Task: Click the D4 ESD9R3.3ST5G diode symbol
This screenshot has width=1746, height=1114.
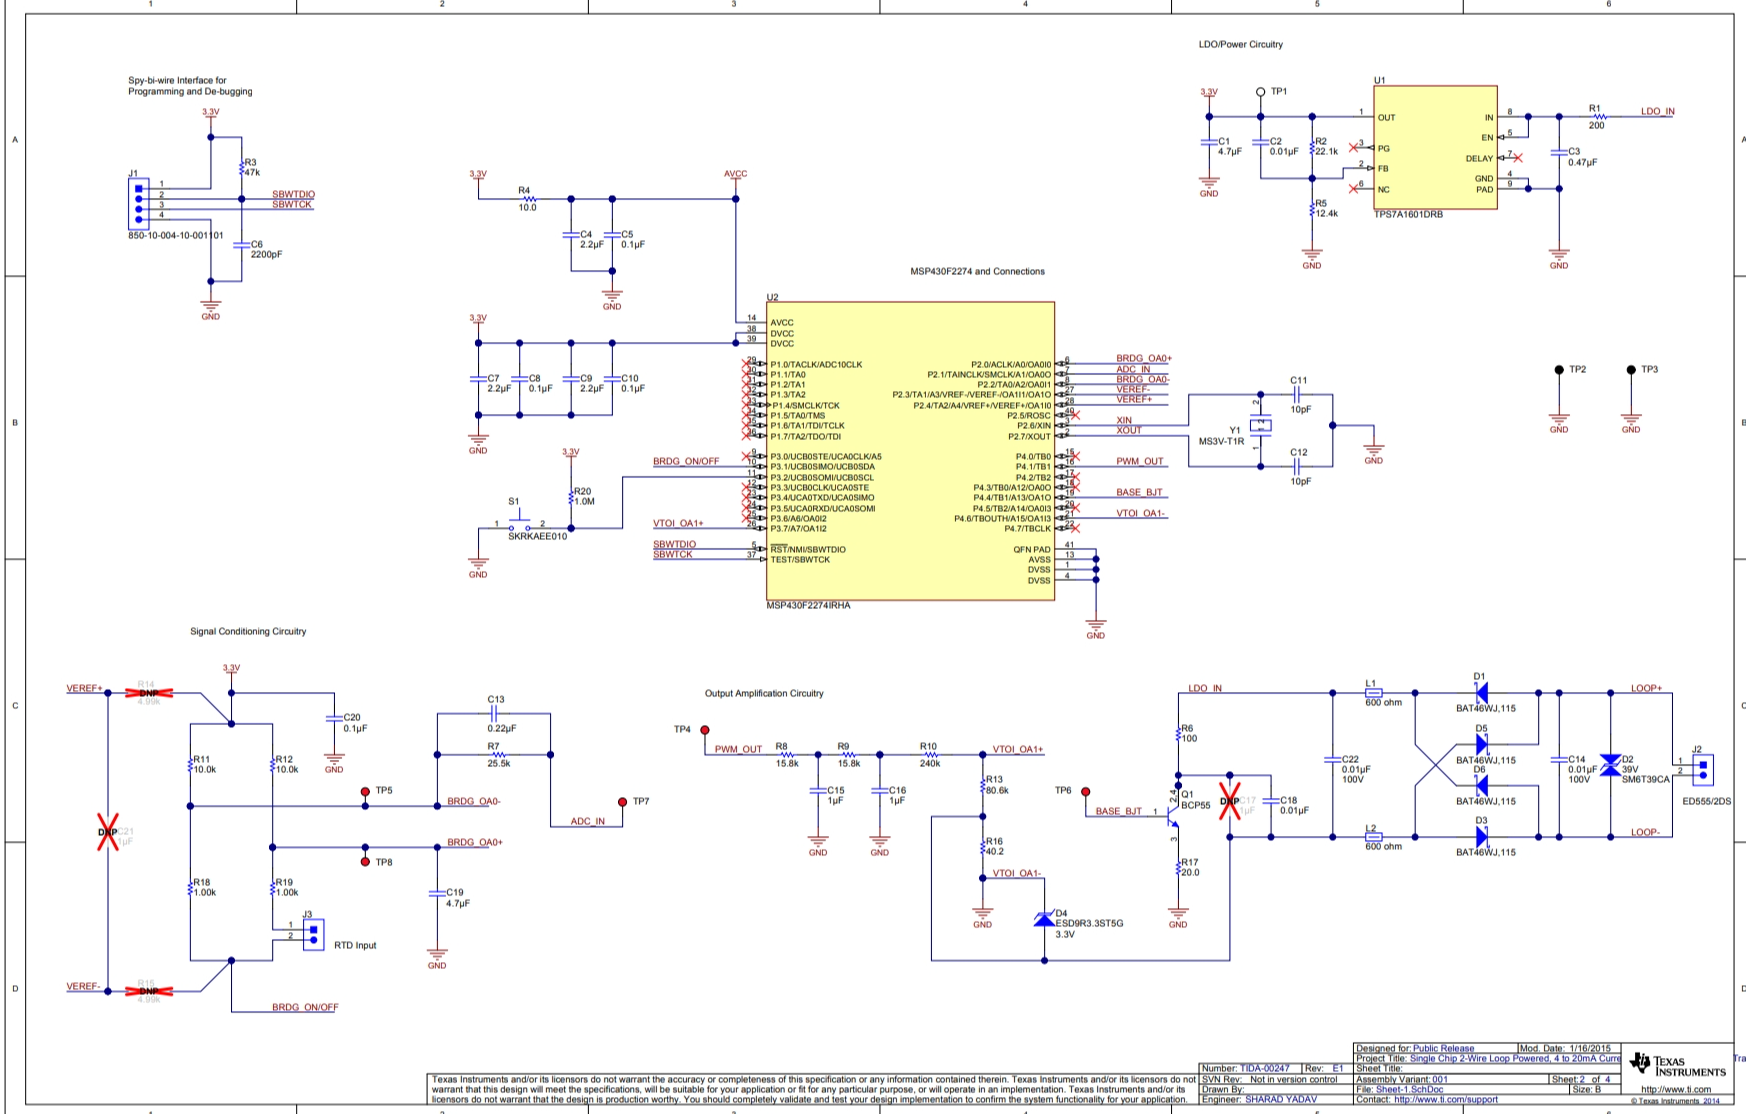Action: (1044, 919)
